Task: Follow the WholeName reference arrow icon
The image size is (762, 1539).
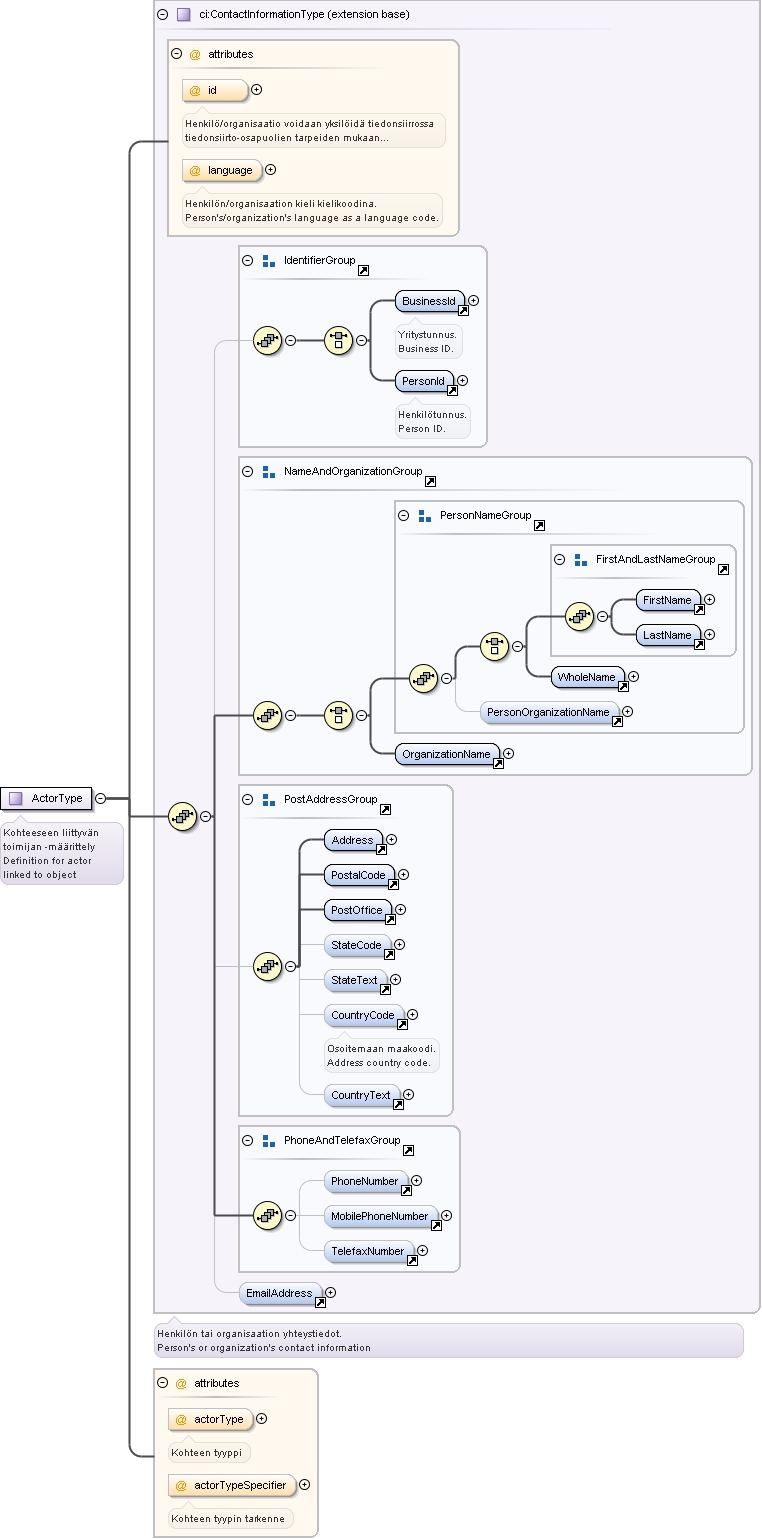Action: [622, 686]
